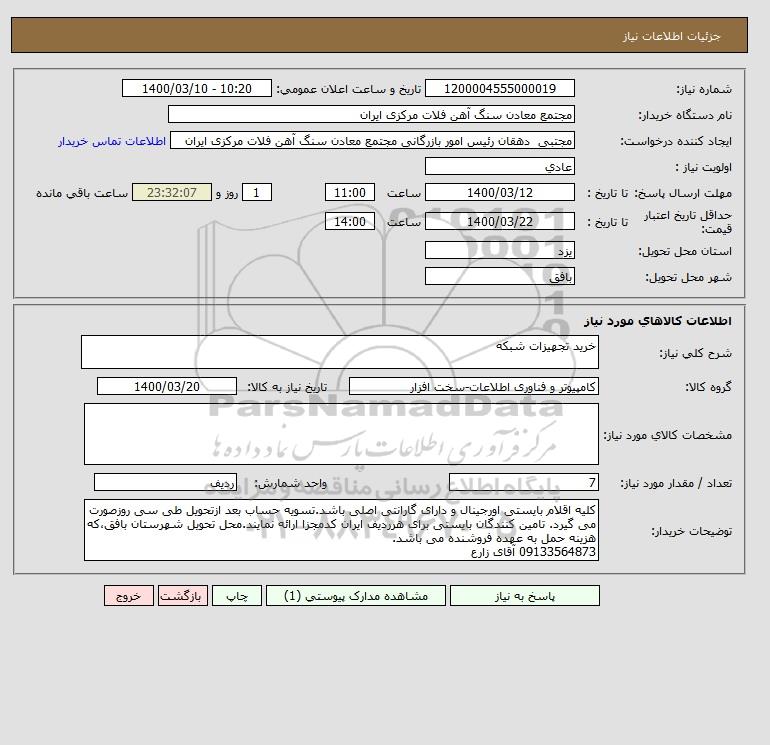Click the 'خروج' exit button

point(129,596)
